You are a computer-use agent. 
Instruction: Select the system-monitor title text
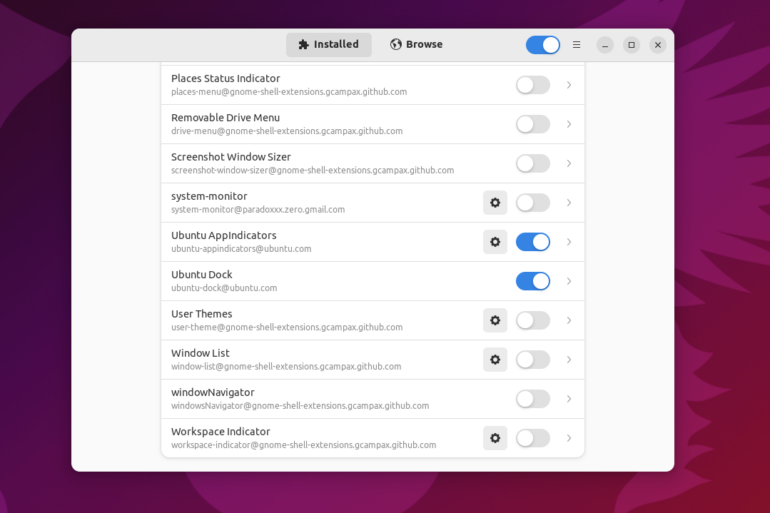(x=209, y=196)
